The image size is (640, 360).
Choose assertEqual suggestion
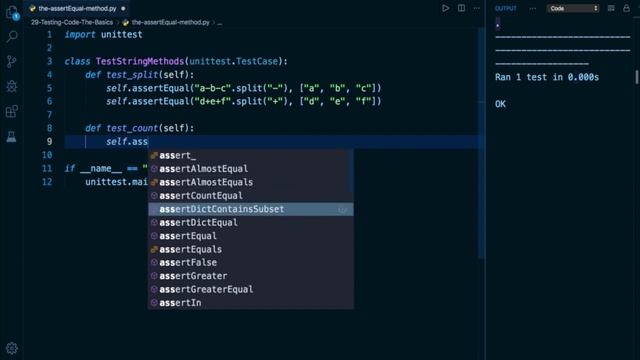(x=251, y=236)
